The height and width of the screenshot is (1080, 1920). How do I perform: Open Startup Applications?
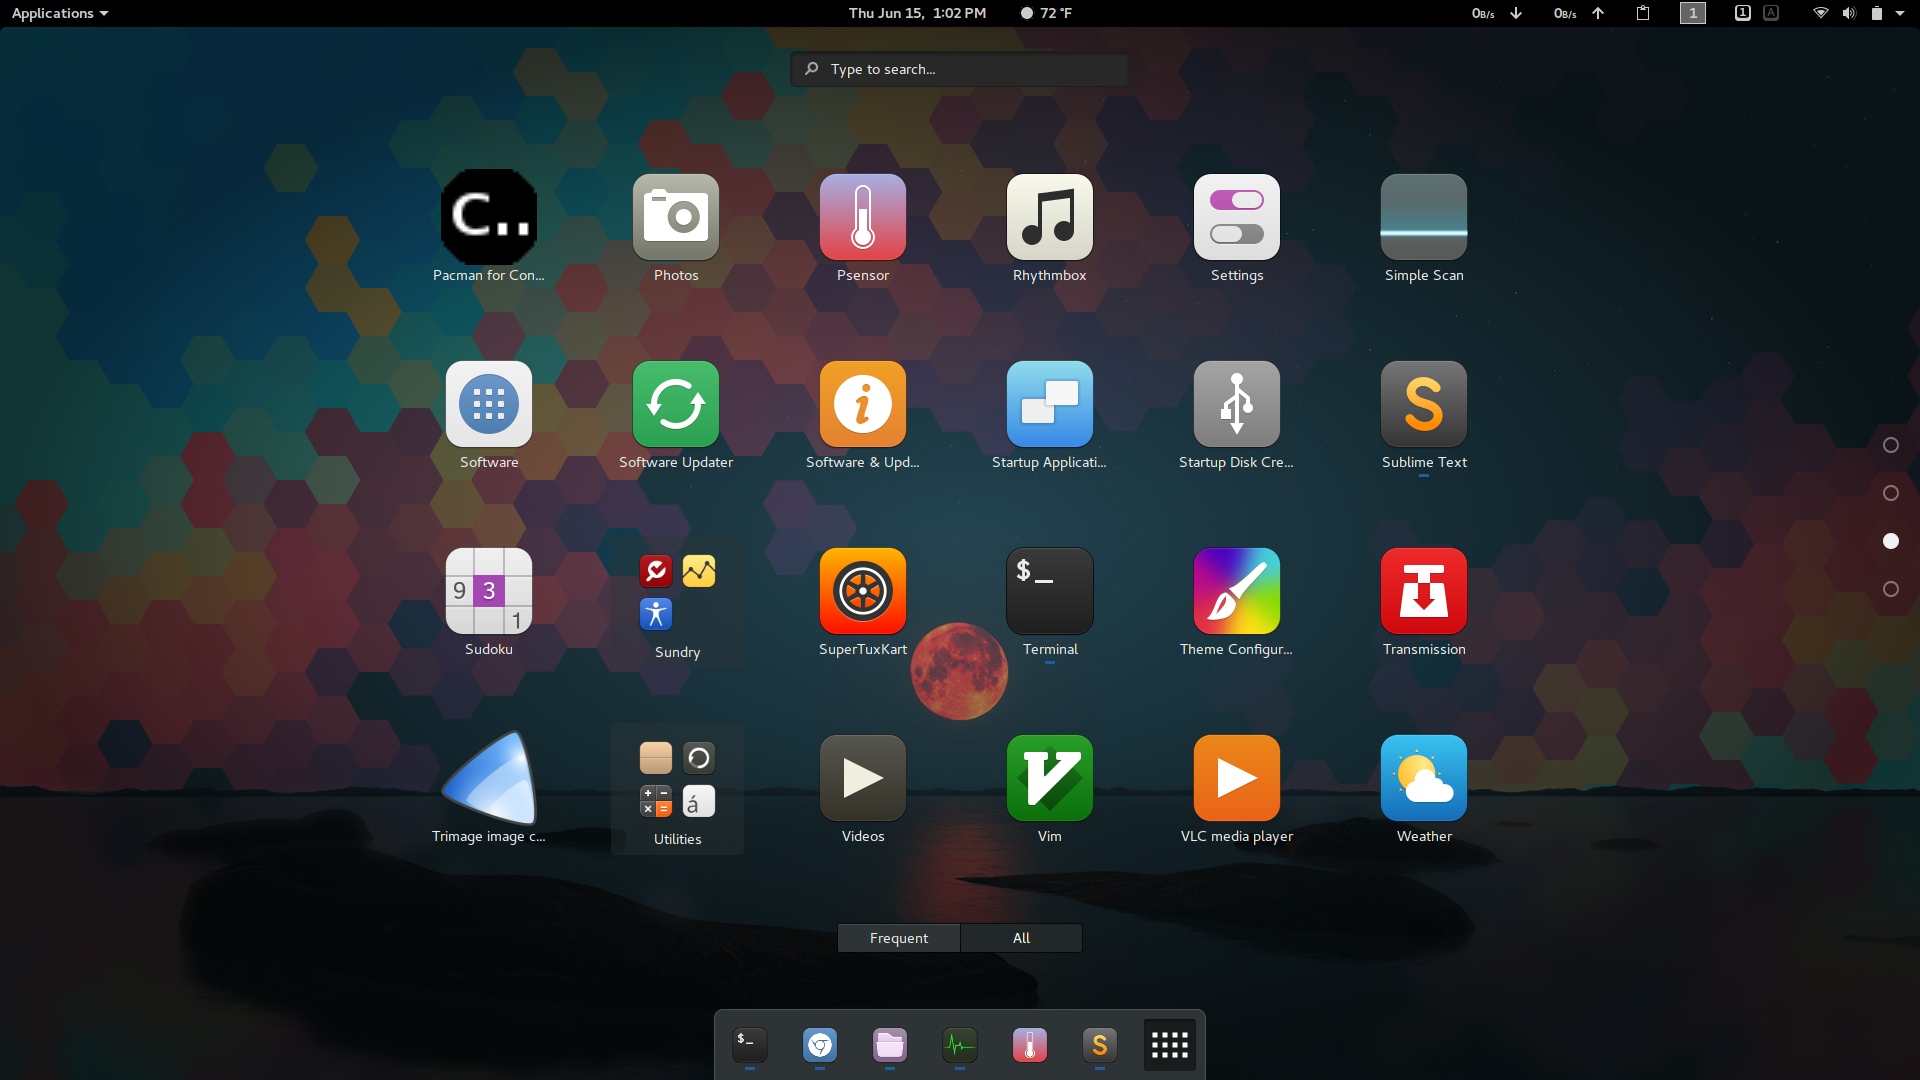coord(1050,404)
